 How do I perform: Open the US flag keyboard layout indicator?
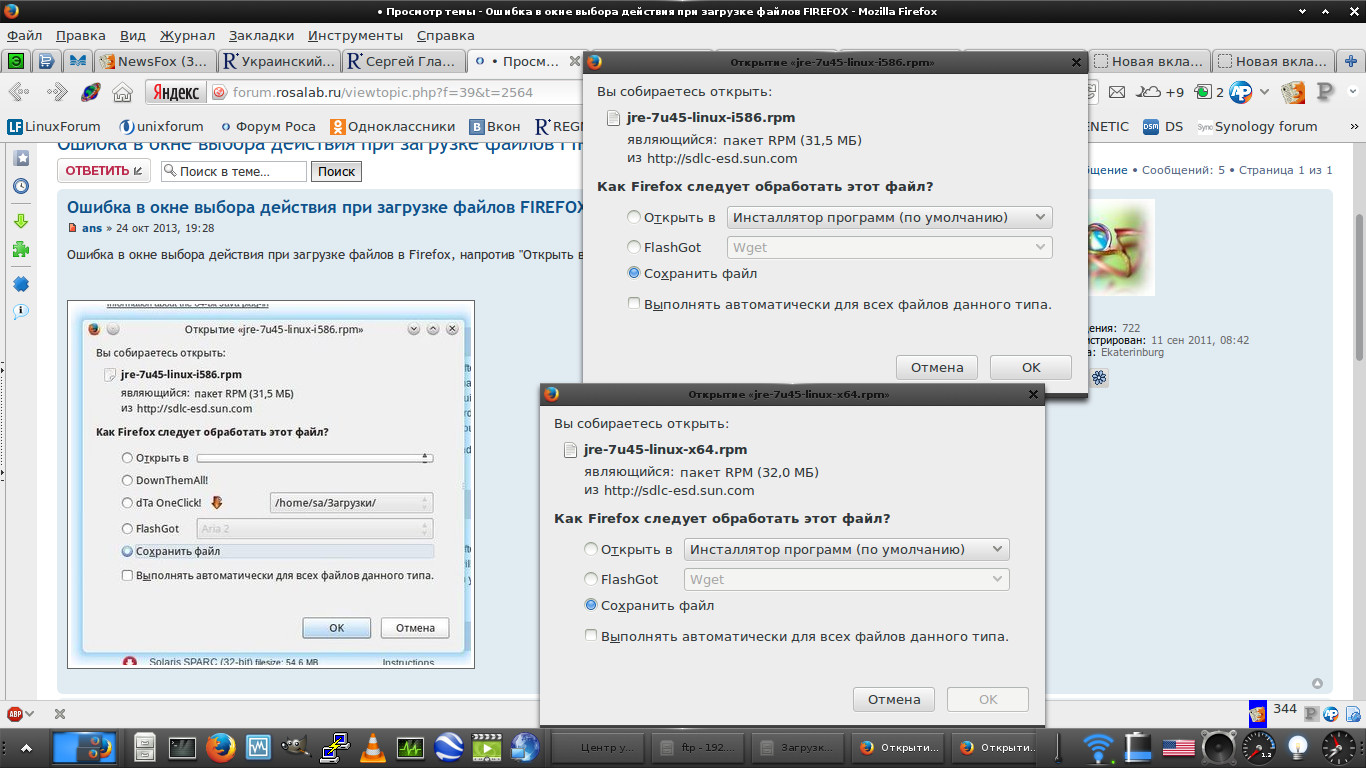(1178, 747)
